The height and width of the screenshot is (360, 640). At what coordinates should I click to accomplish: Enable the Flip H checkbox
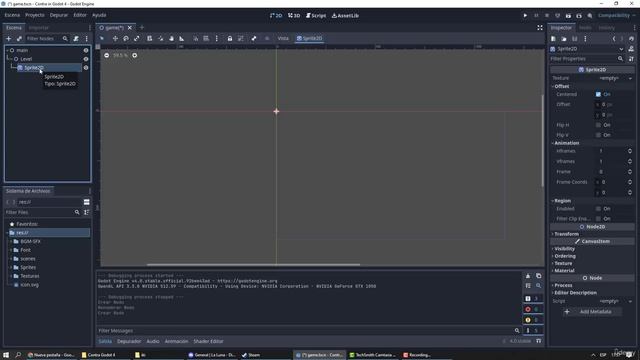coord(598,125)
